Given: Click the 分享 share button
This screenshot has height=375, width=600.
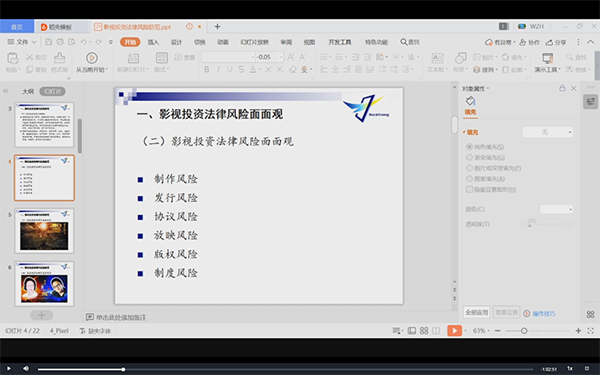Looking at the screenshot, I should [556, 42].
